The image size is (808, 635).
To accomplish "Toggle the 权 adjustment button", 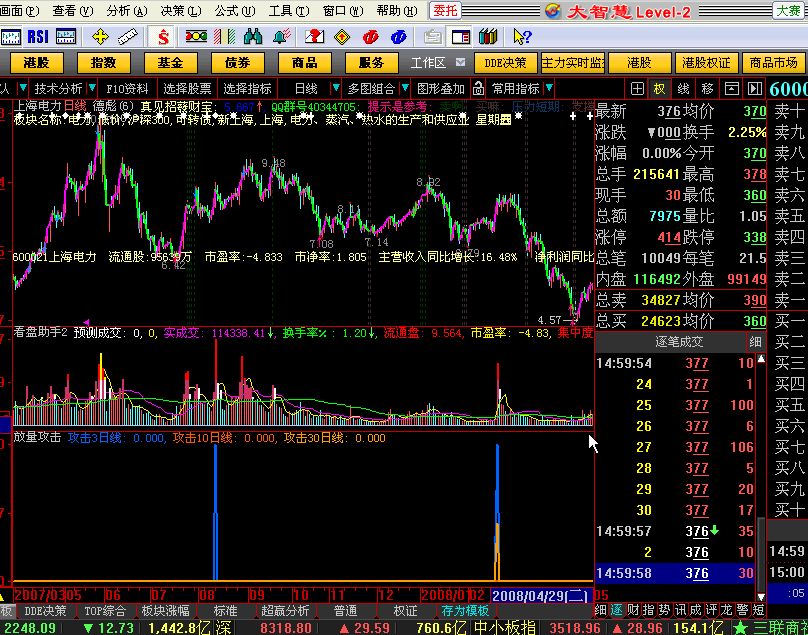I will (x=659, y=89).
